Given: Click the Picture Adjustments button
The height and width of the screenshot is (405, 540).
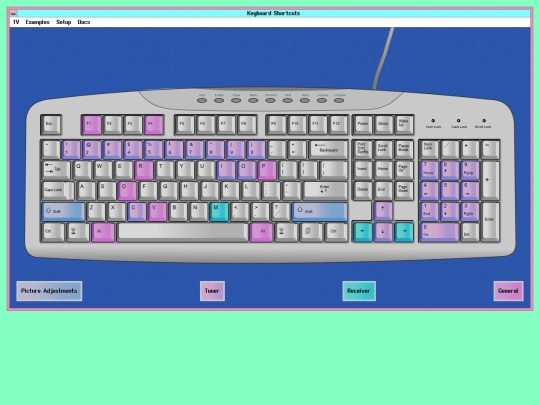Looking at the screenshot, I should 49,291.
